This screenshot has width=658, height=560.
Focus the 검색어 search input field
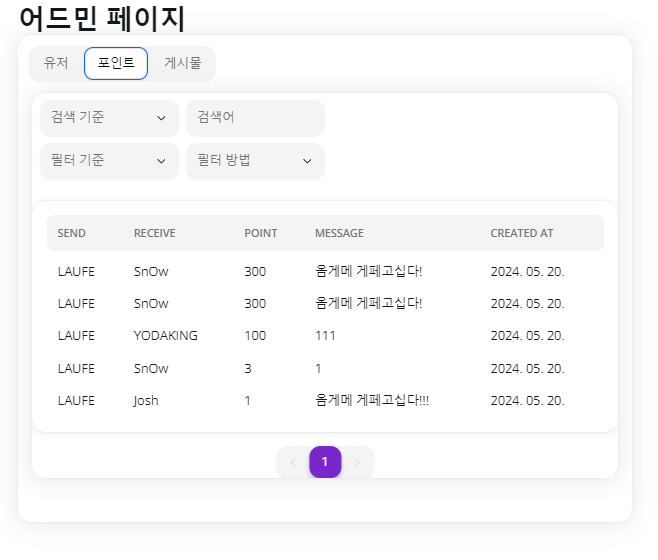click(256, 118)
